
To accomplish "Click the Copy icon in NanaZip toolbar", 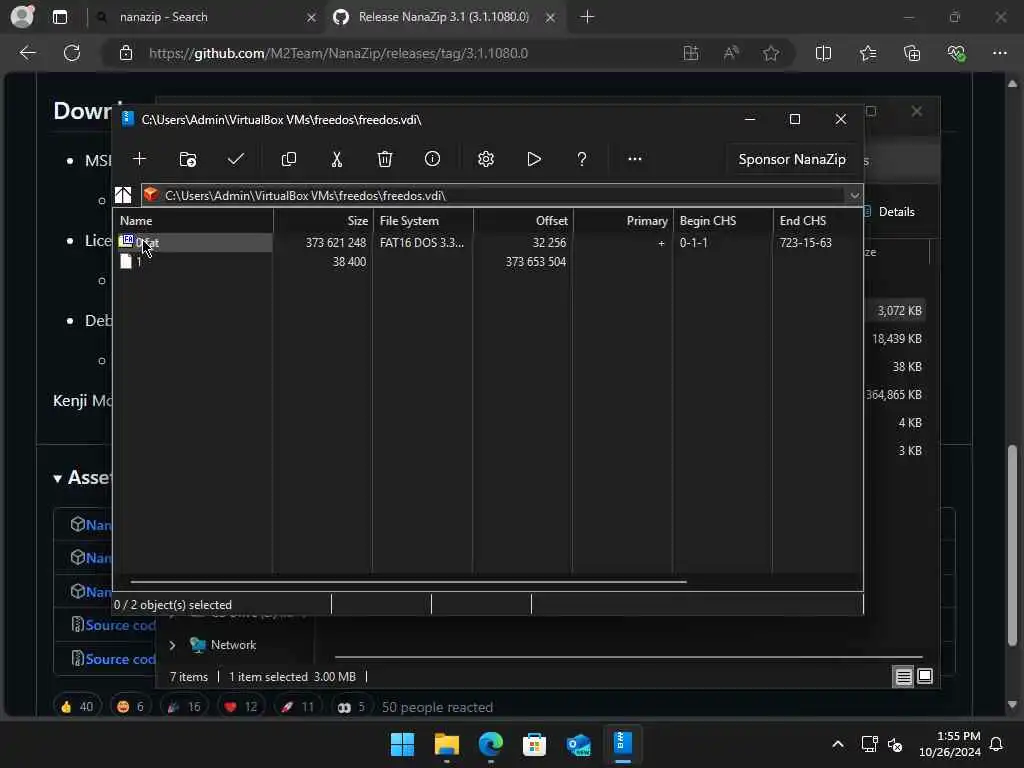I will [289, 159].
